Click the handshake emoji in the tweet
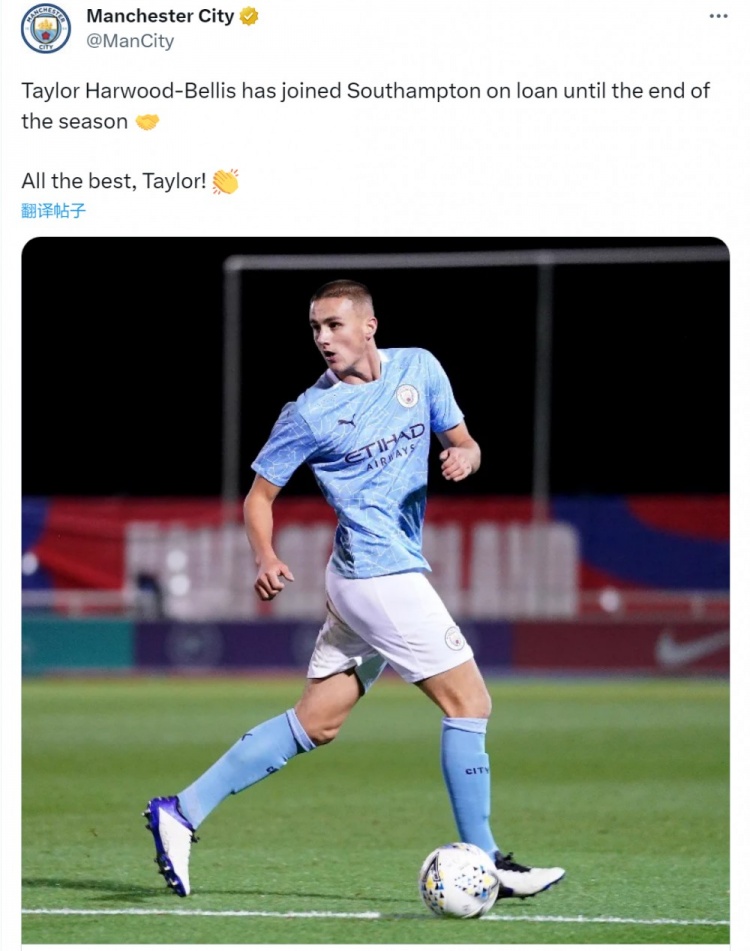This screenshot has width=750, height=951. (147, 122)
